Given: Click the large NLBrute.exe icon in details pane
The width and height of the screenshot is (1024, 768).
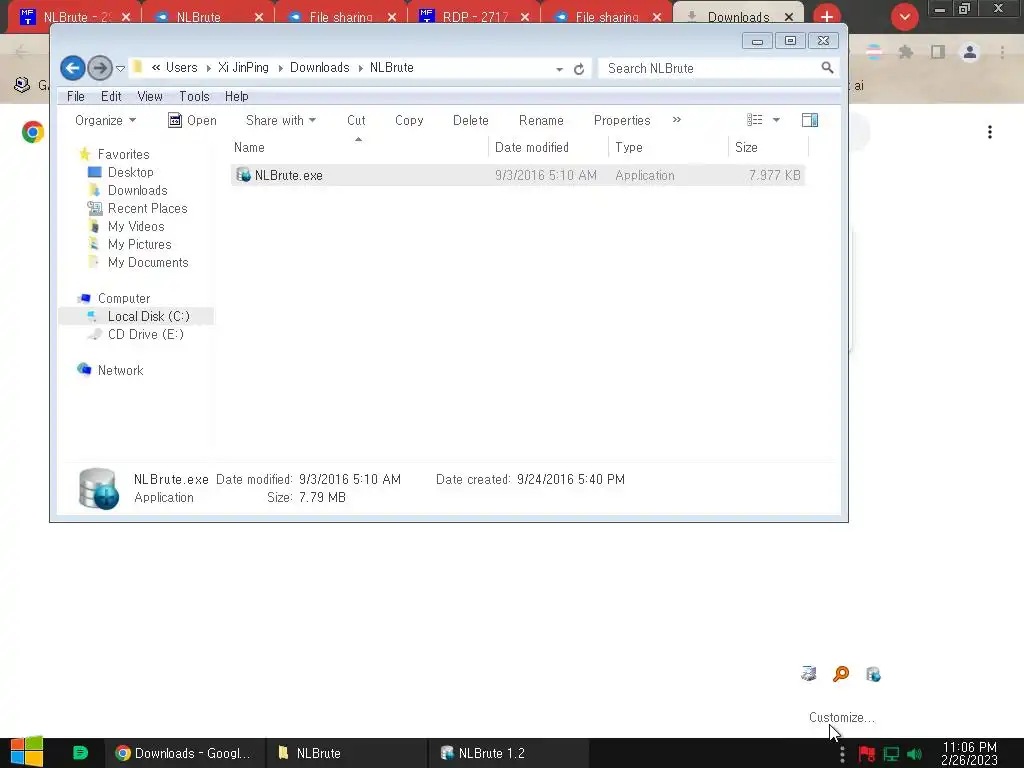Looking at the screenshot, I should coord(98,488).
